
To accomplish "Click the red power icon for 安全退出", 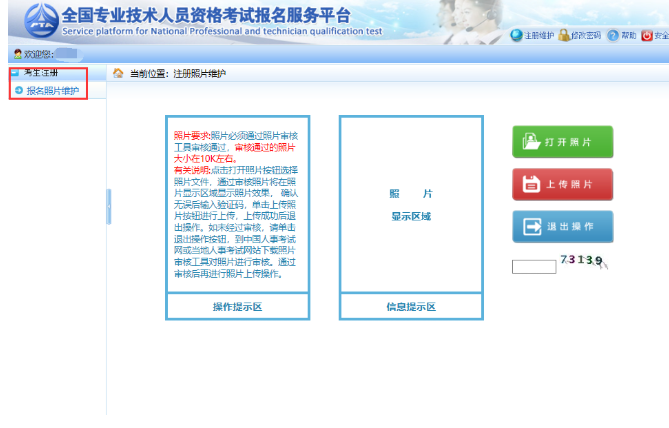I will point(647,35).
